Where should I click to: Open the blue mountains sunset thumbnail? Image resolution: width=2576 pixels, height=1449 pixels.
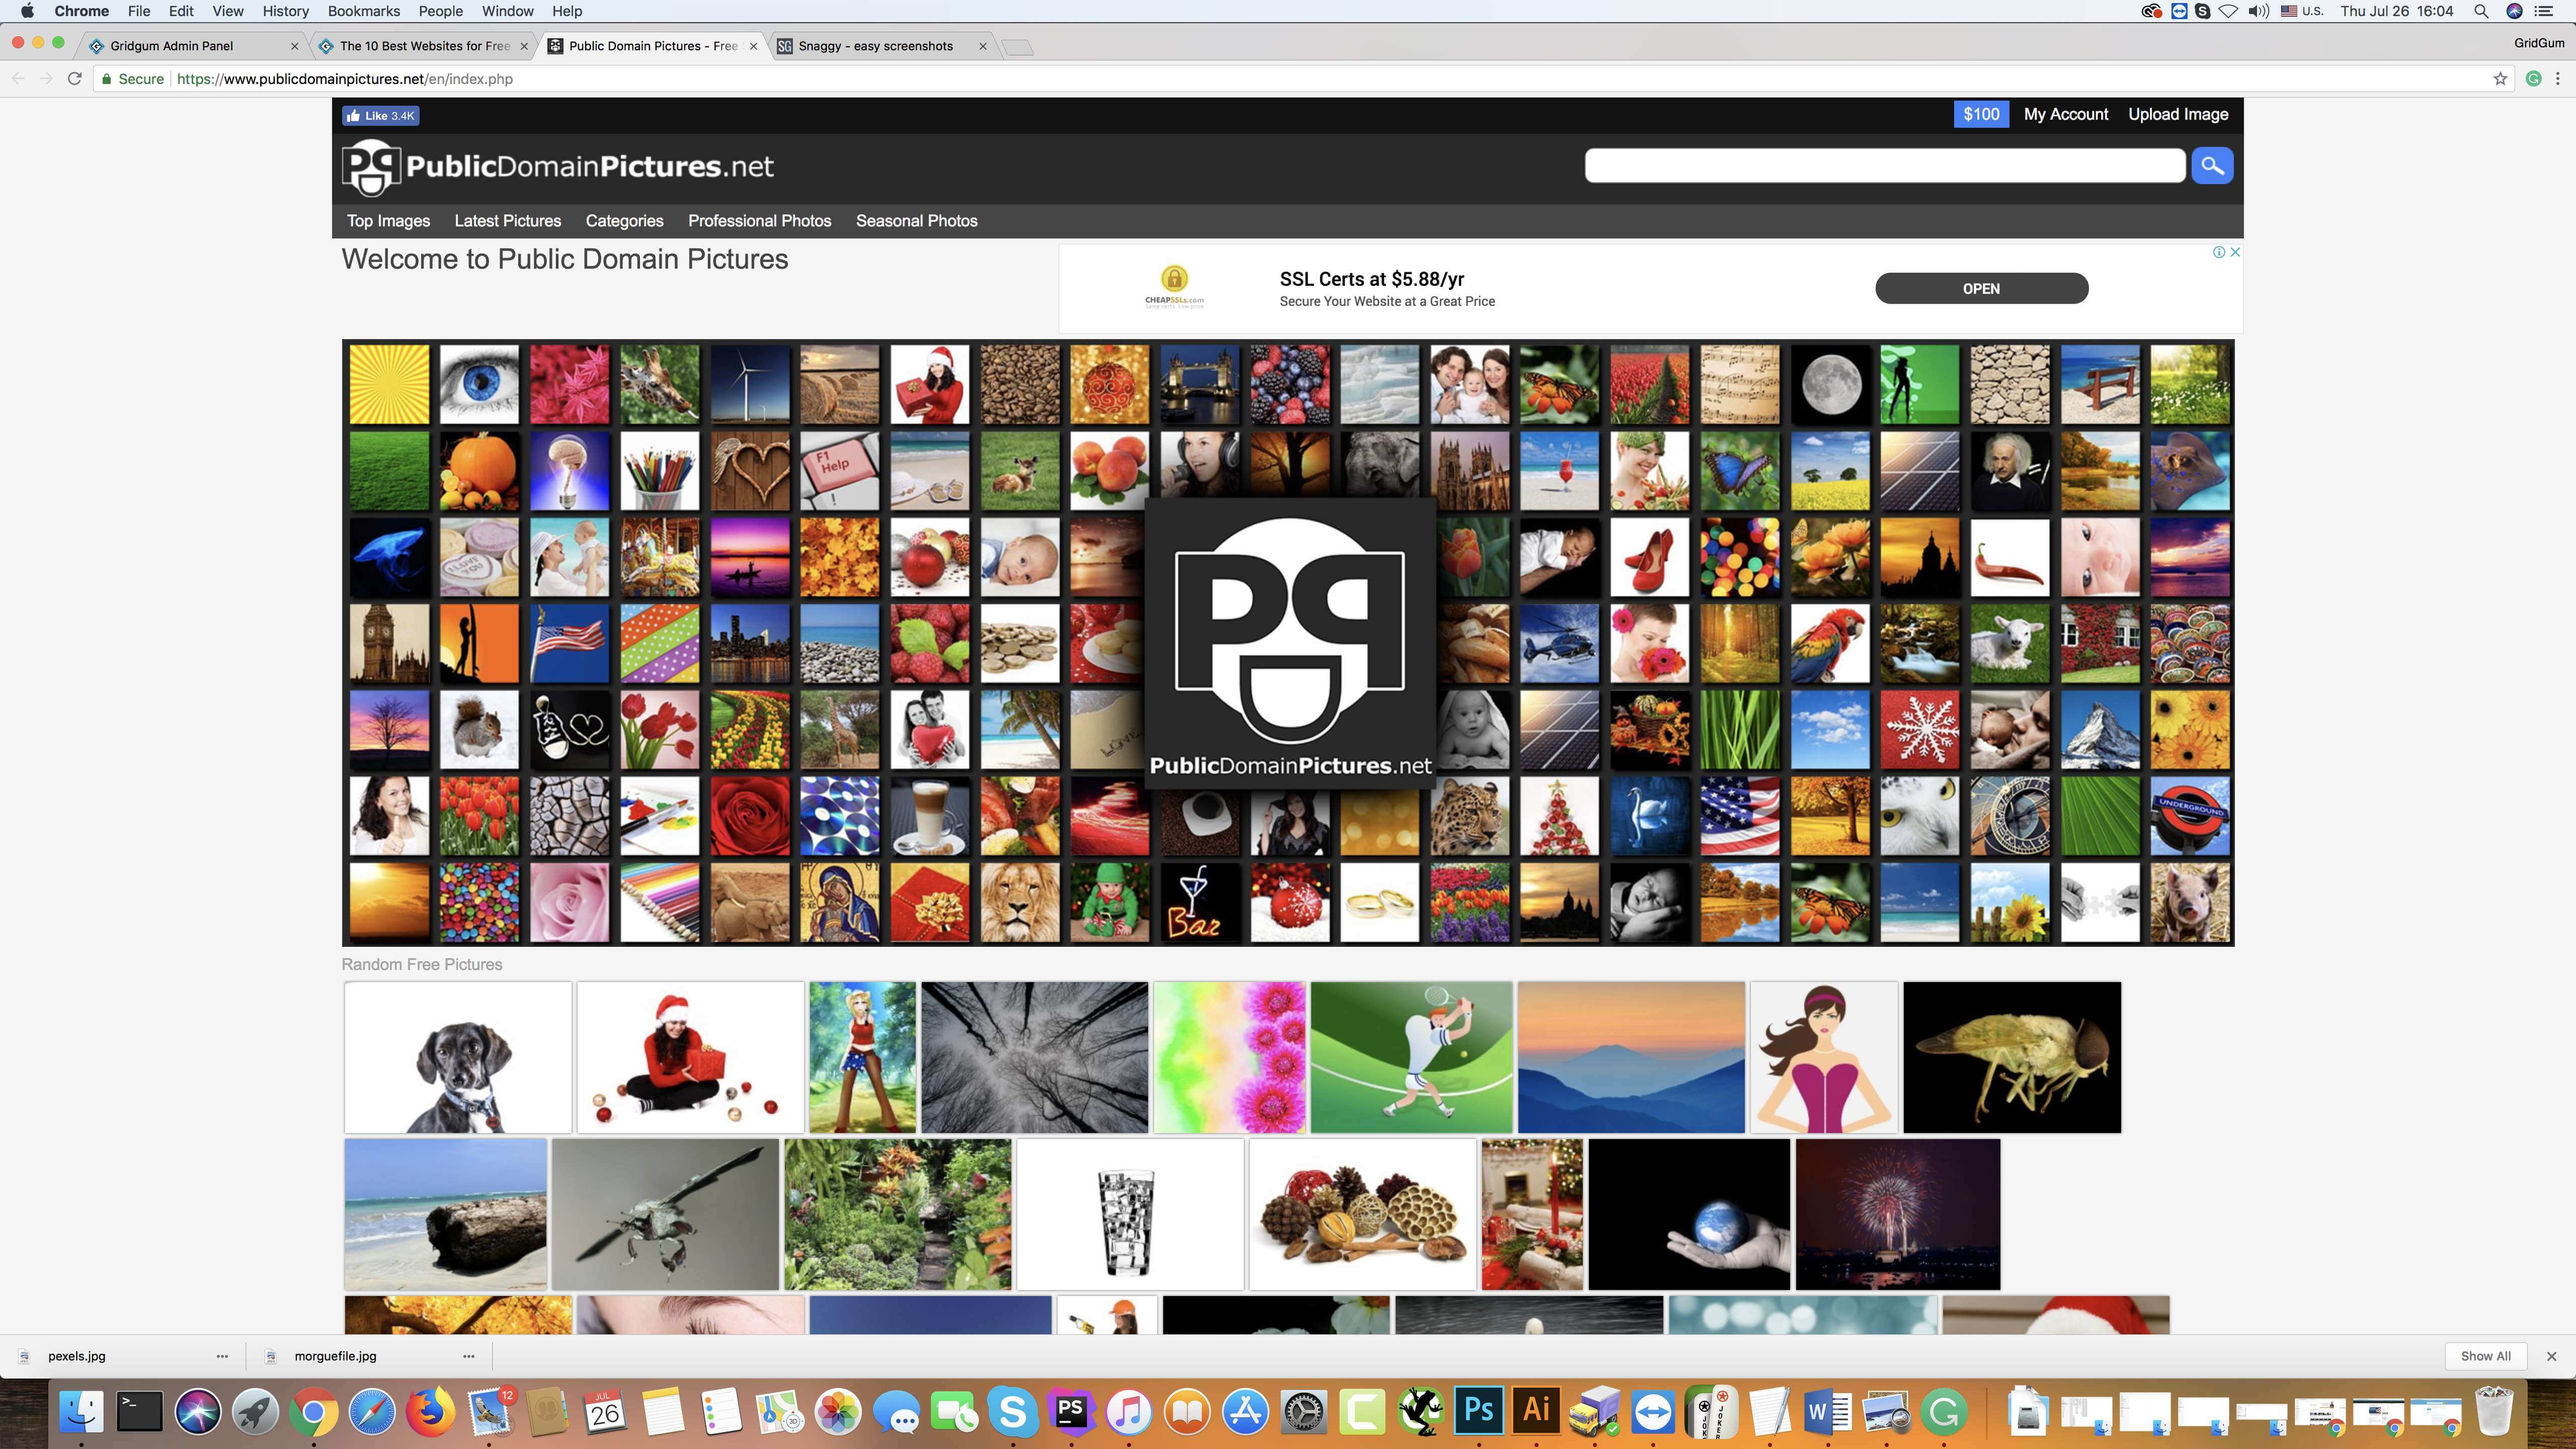click(x=1631, y=1057)
